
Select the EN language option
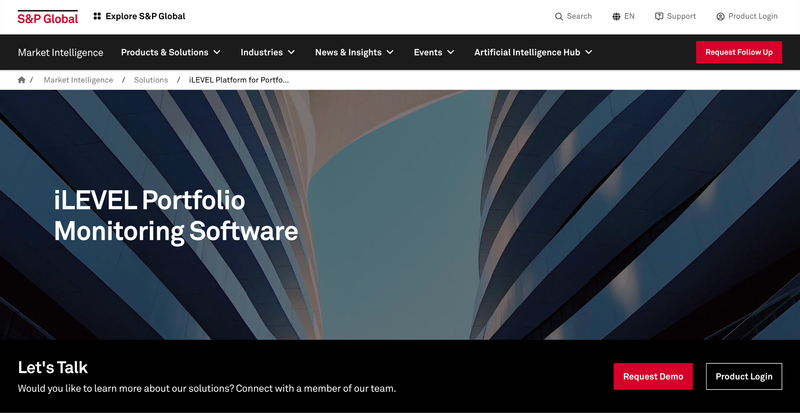click(x=630, y=16)
